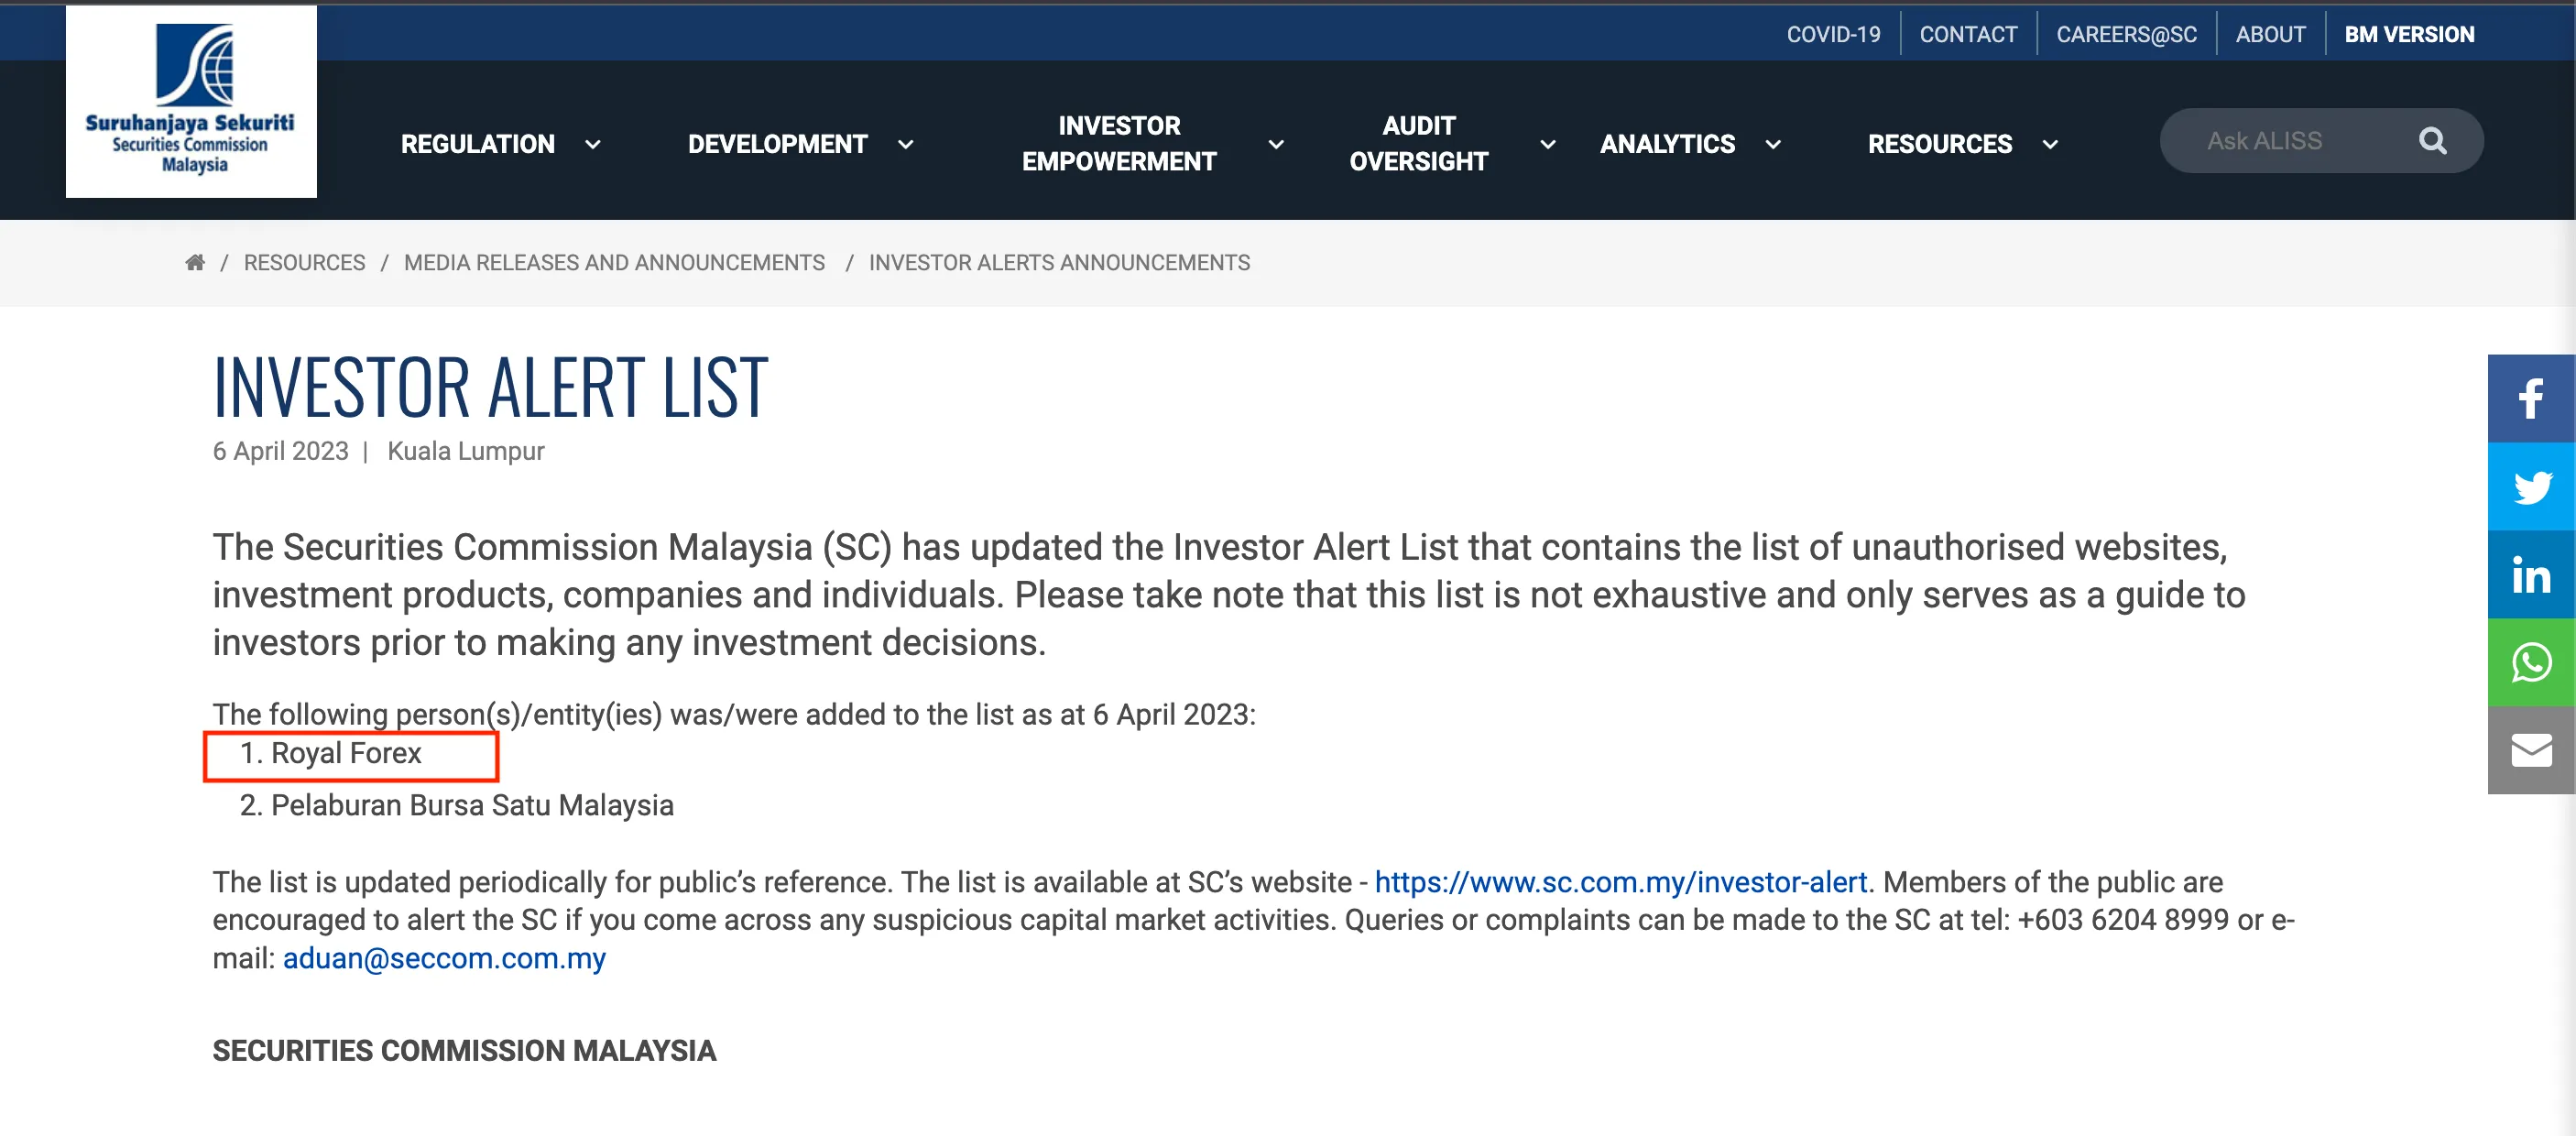Screen dimensions: 2576x1136
Task: Go to the COVID-19 page
Action: point(1833,34)
